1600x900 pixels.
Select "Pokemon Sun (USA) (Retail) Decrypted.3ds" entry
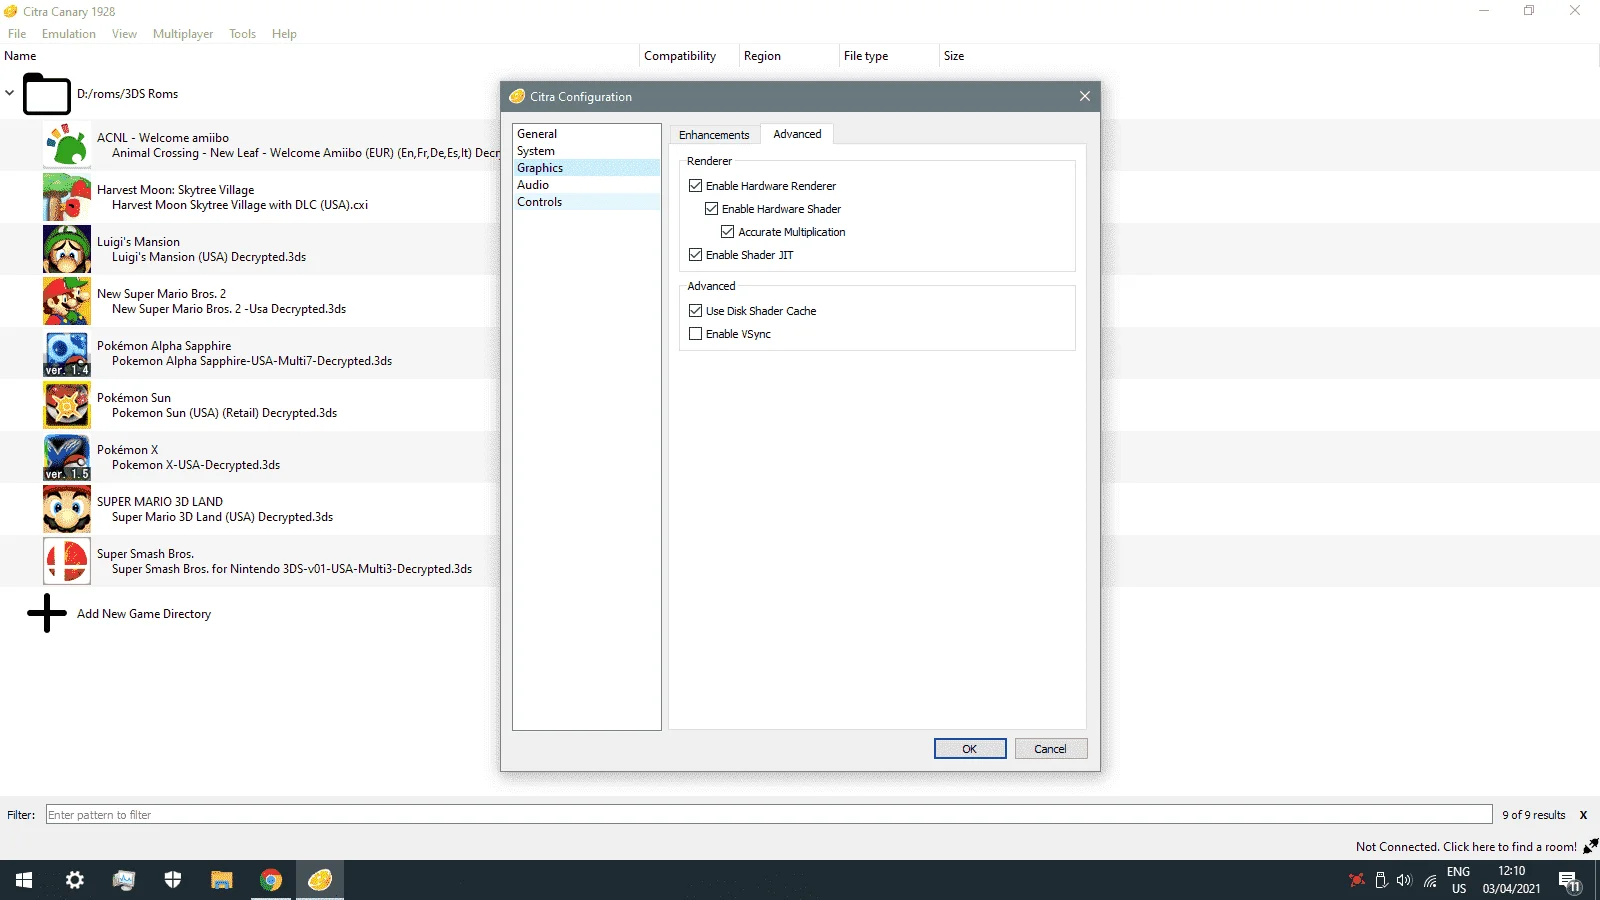(224, 413)
